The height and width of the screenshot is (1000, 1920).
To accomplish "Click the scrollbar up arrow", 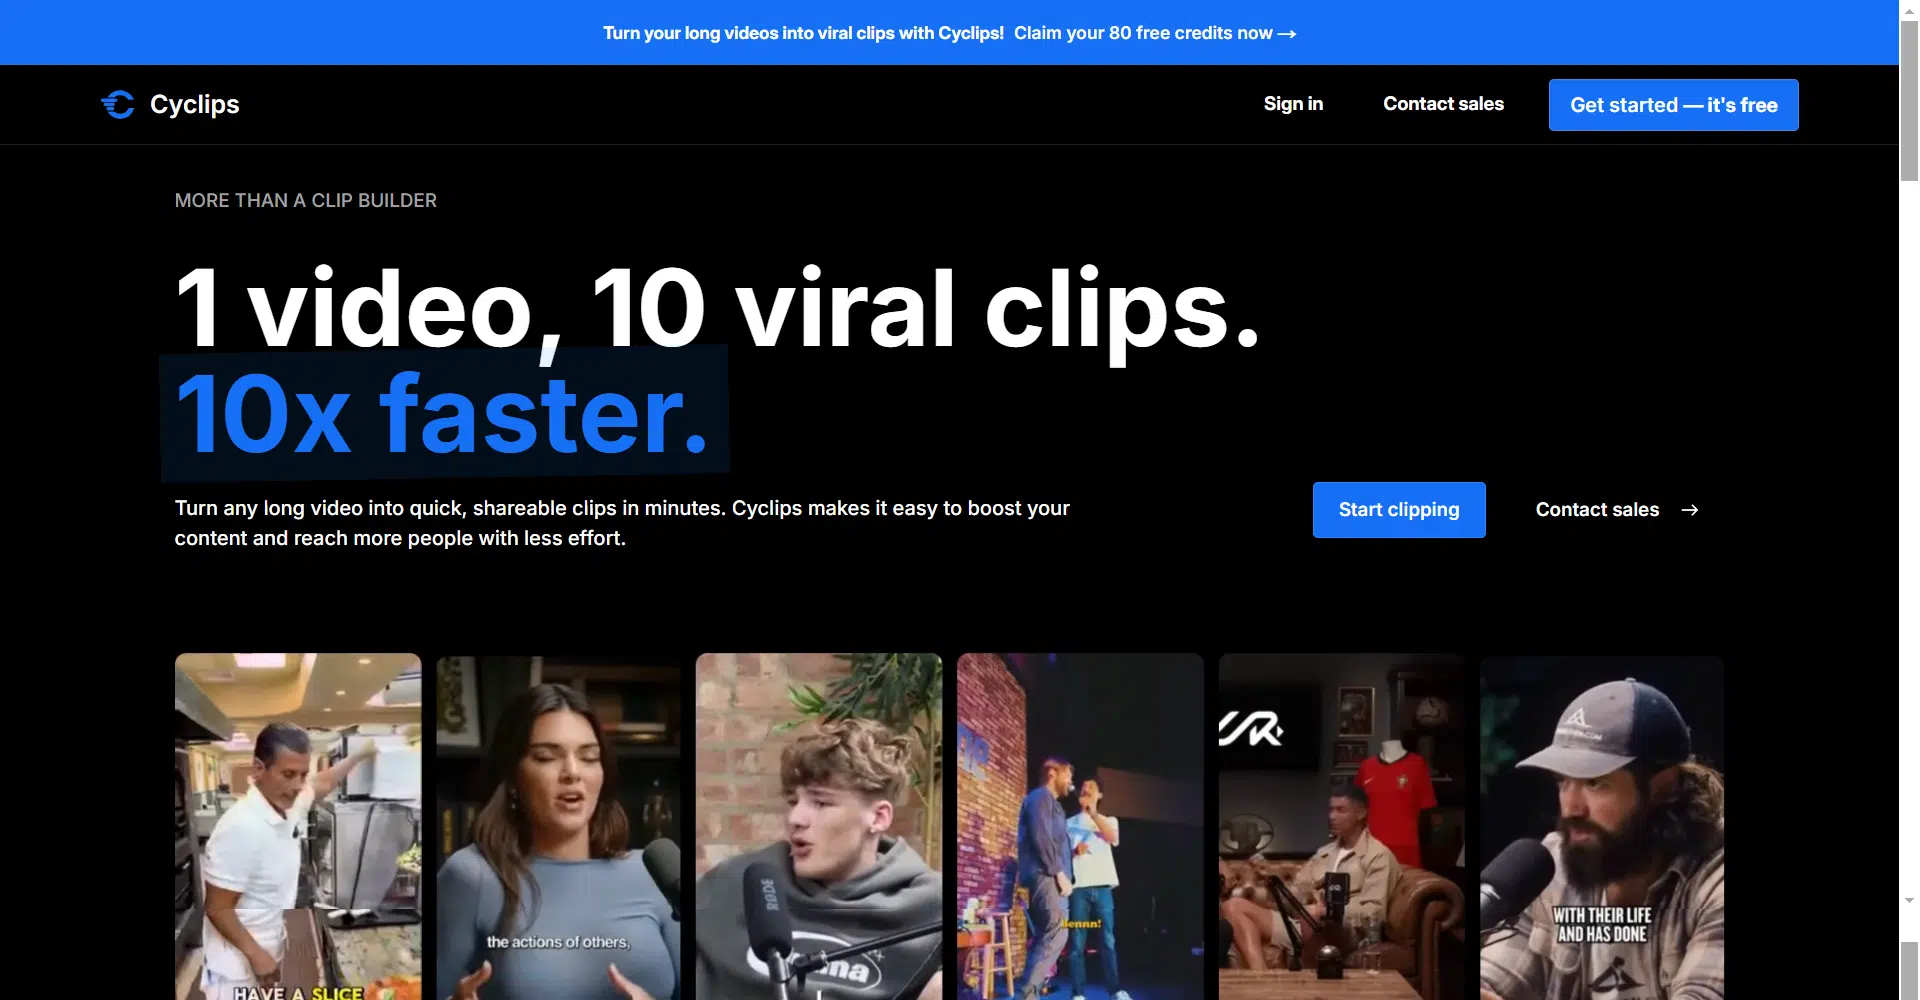I will click(x=1909, y=8).
